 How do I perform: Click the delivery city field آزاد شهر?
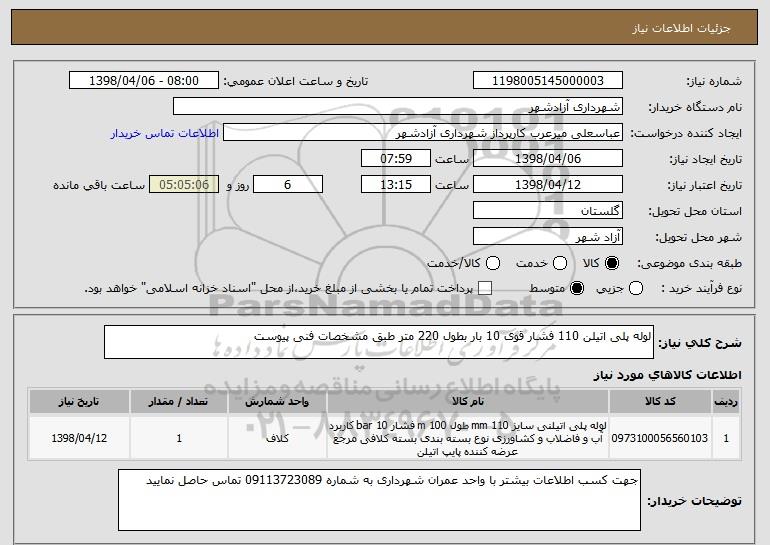pos(548,237)
